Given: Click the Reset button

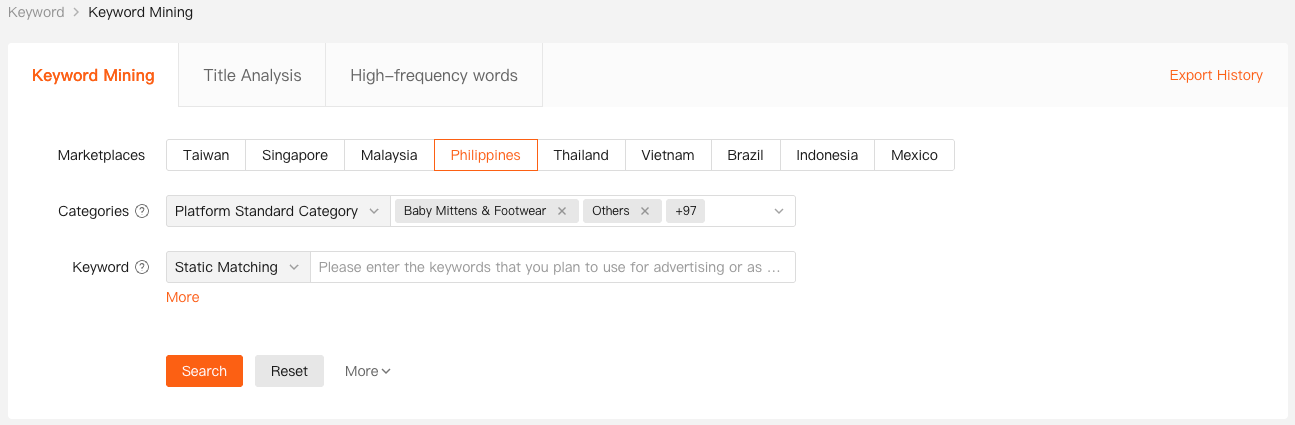Looking at the screenshot, I should pos(289,371).
